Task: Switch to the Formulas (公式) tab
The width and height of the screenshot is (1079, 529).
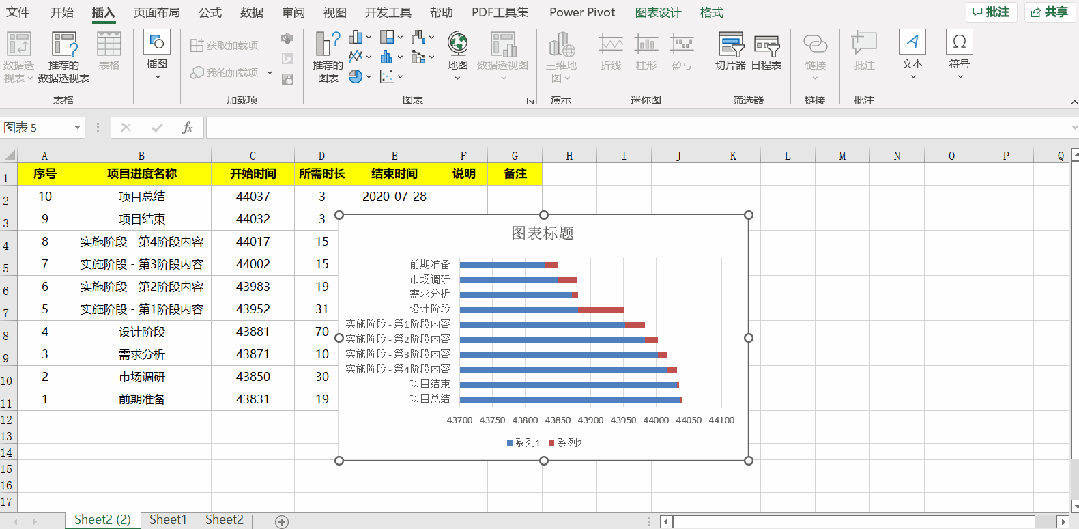Action: [210, 12]
